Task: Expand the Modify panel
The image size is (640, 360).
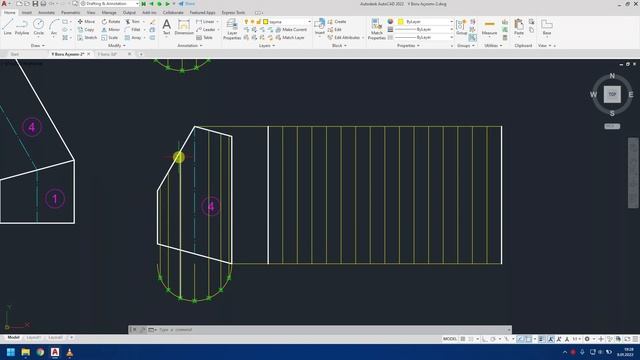Action: [x=117, y=46]
